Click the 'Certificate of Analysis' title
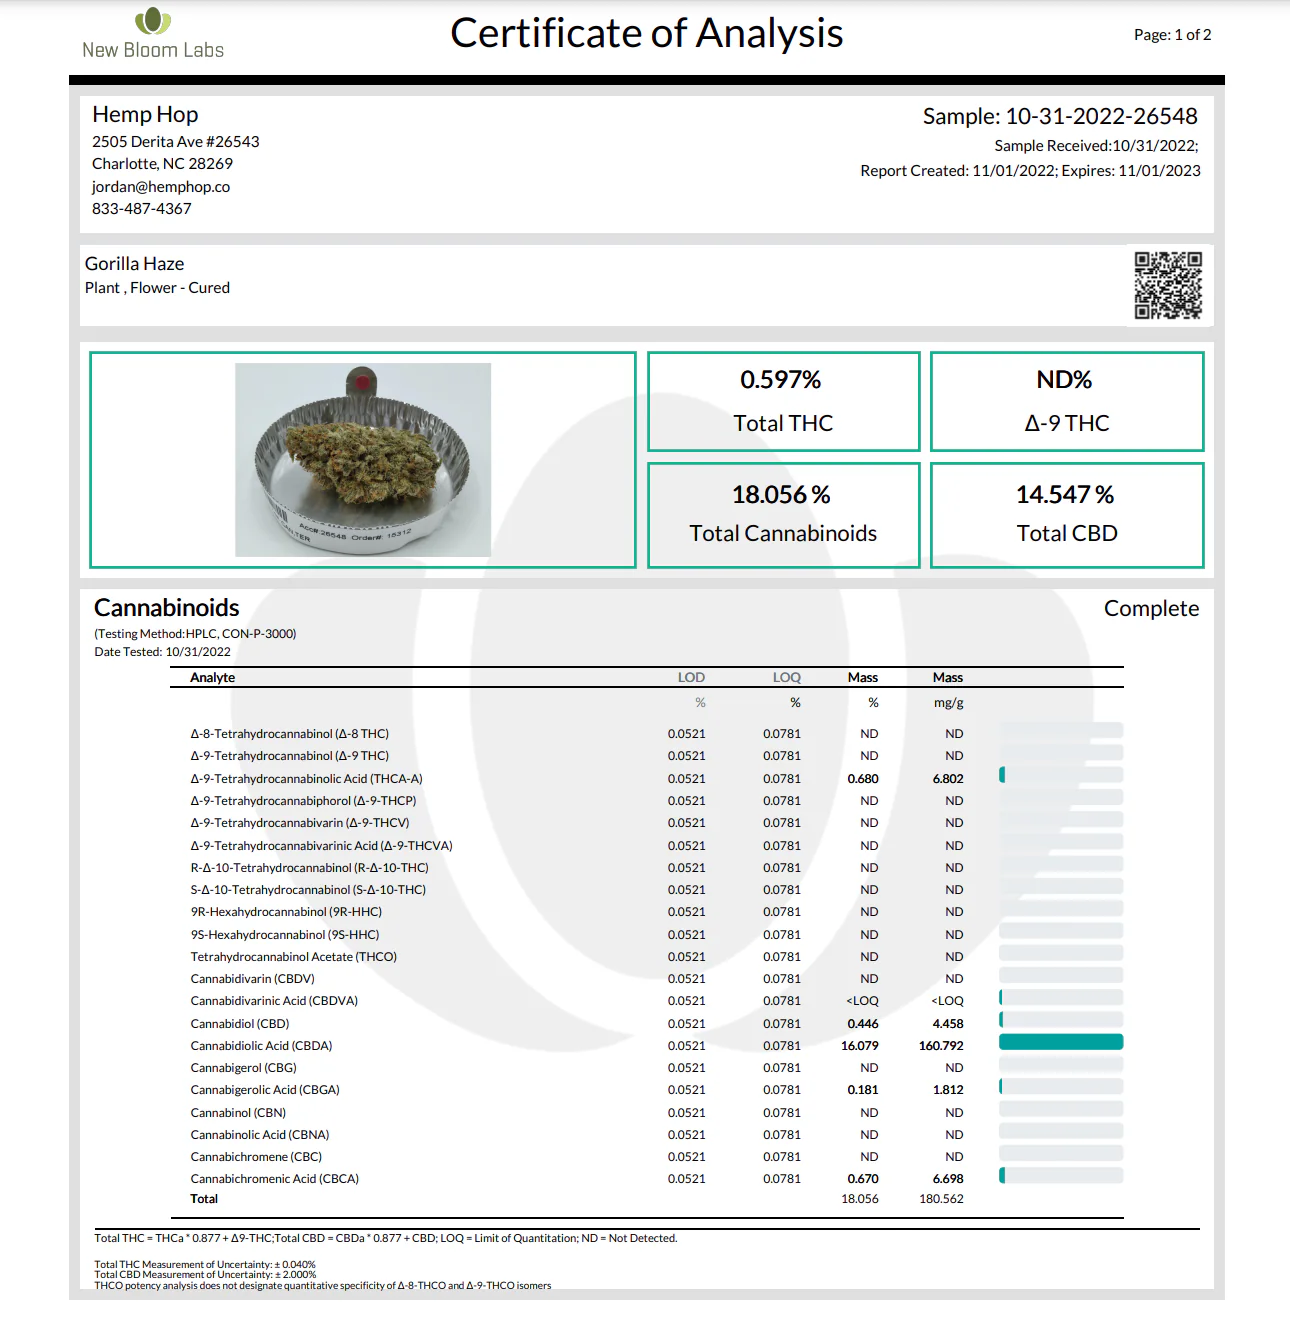Image resolution: width=1290 pixels, height=1322 pixels. [x=647, y=33]
